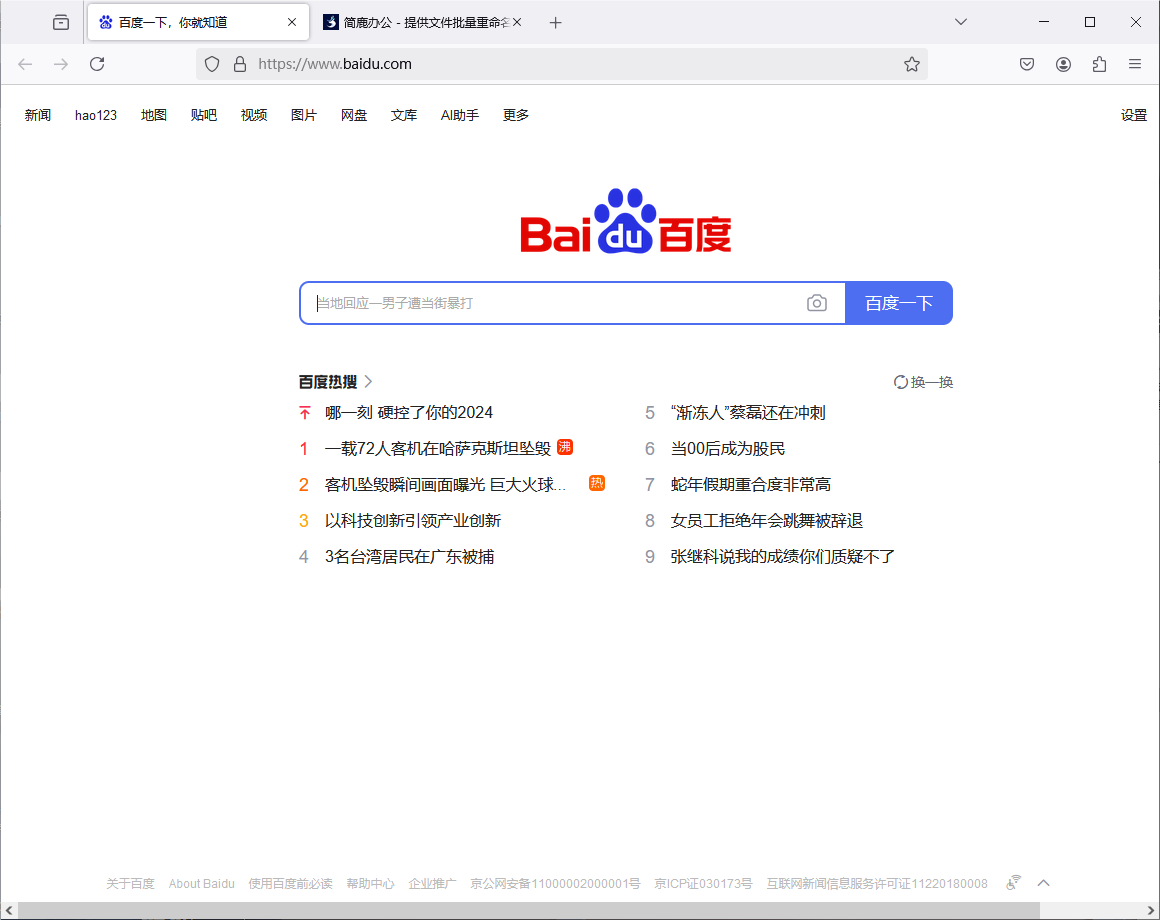Open the Firefox account icon
The height and width of the screenshot is (920, 1160).
(1063, 63)
